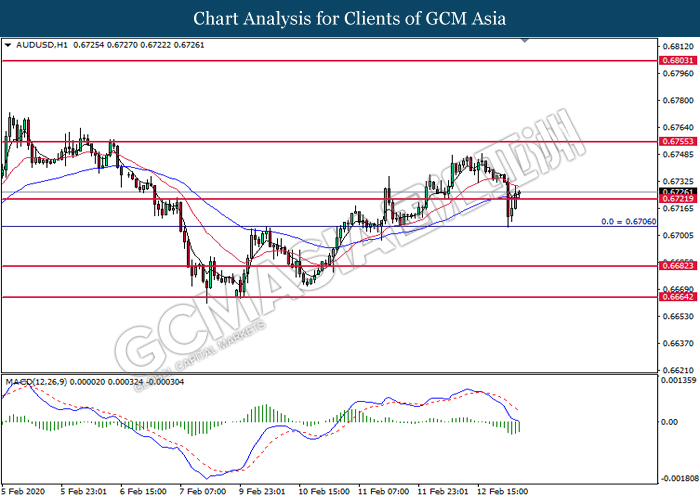Click the 9 Feb 23:01 time label
Image resolution: width=700 pixels, height=500 pixels.
tap(262, 492)
